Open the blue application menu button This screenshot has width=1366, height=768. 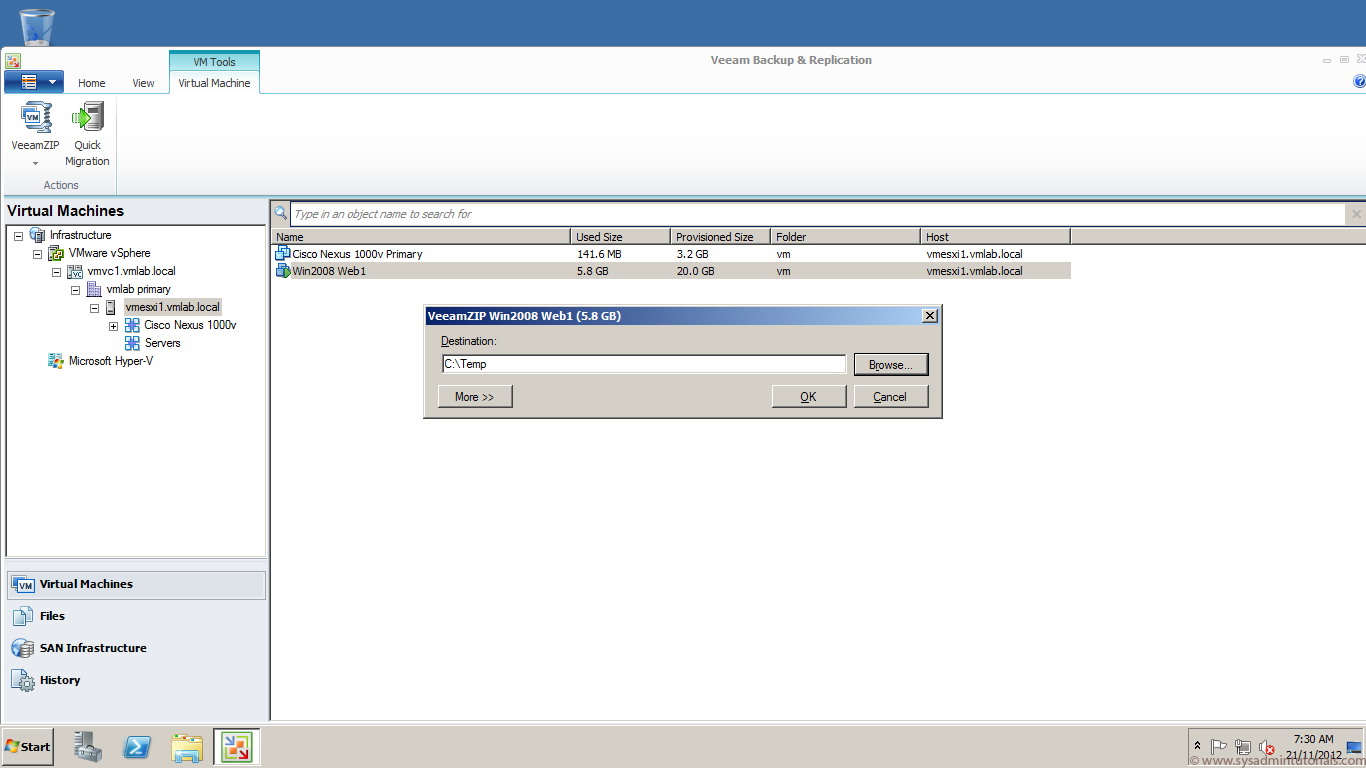(x=34, y=82)
